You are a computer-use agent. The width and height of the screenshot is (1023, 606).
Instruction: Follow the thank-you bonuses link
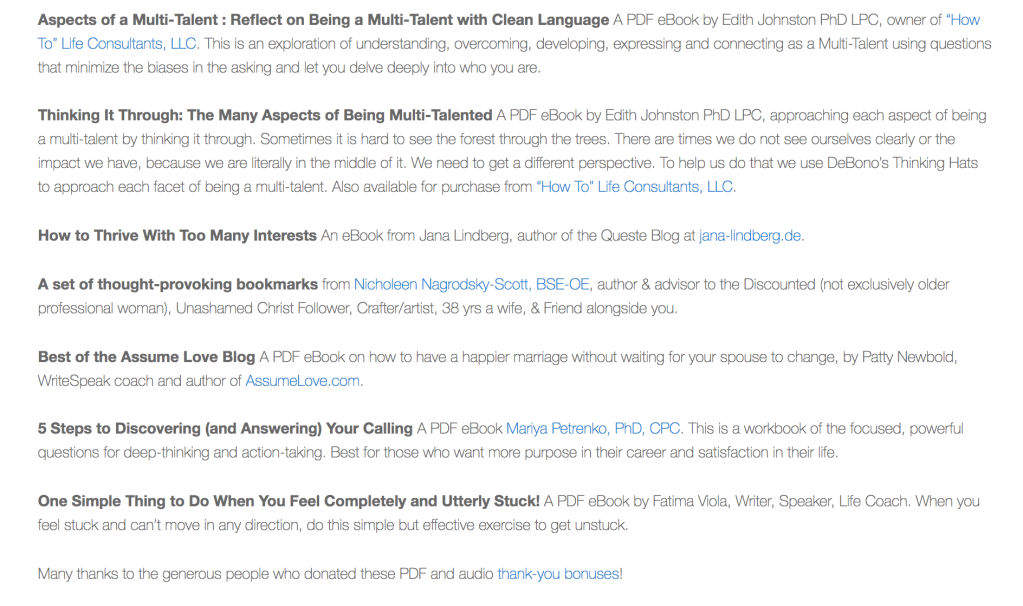click(559, 574)
